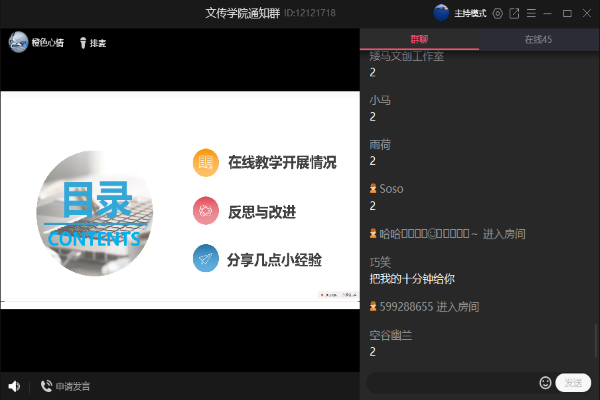The width and height of the screenshot is (600, 400).
Task: Click the orange 在线教学开展情况 book icon
Action: 206,162
